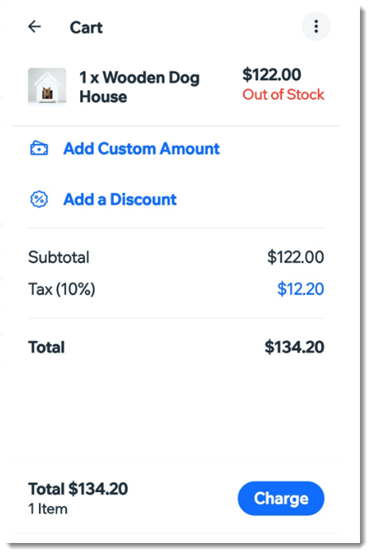The image size is (372, 555).
Task: Select the 1 x Wooden Dog House item
Action: 139,87
